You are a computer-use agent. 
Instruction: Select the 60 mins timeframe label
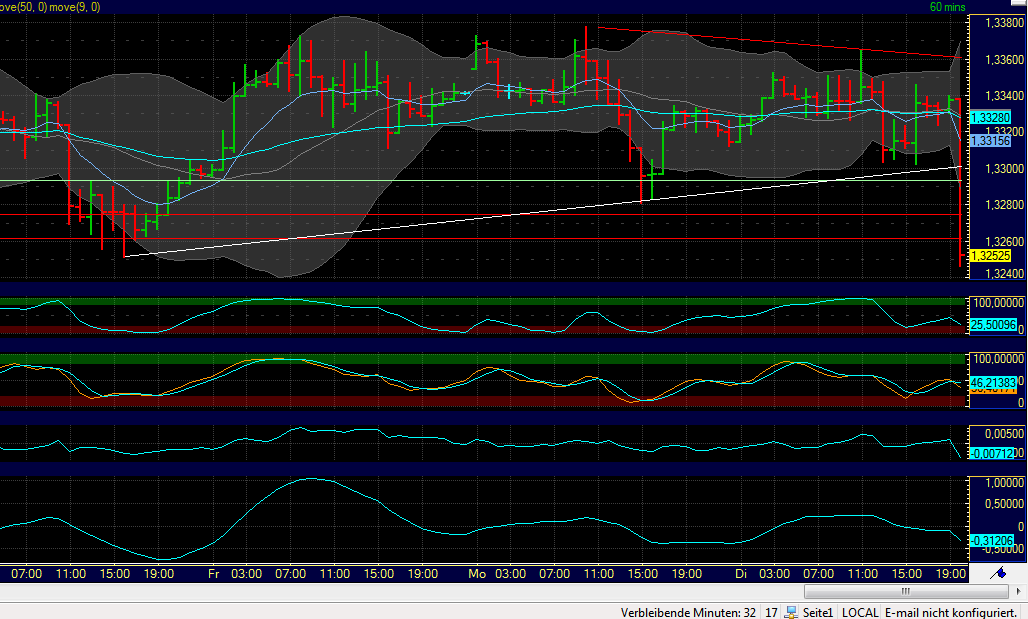[x=946, y=6]
